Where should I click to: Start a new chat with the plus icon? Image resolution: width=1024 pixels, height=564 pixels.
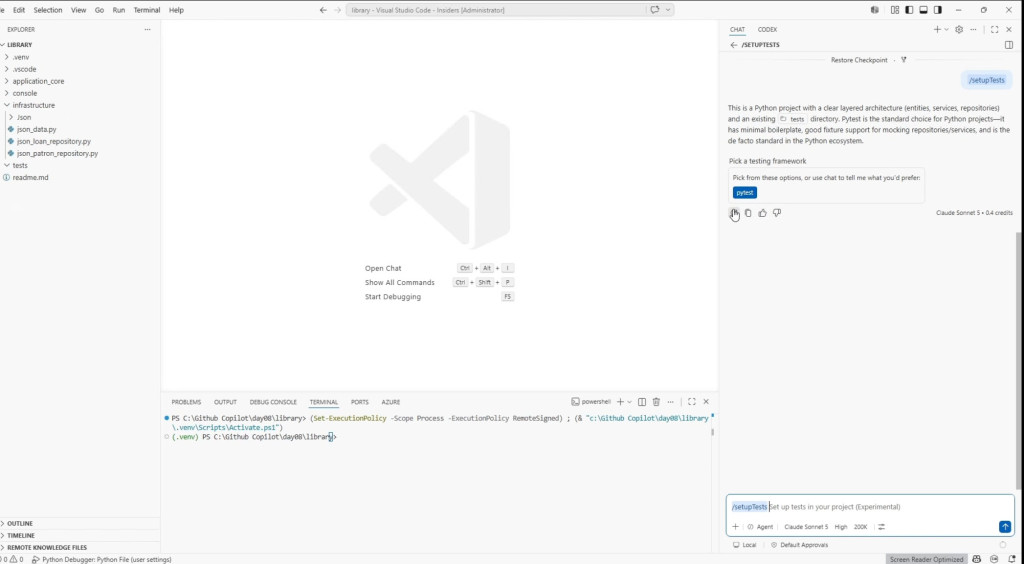click(x=937, y=29)
